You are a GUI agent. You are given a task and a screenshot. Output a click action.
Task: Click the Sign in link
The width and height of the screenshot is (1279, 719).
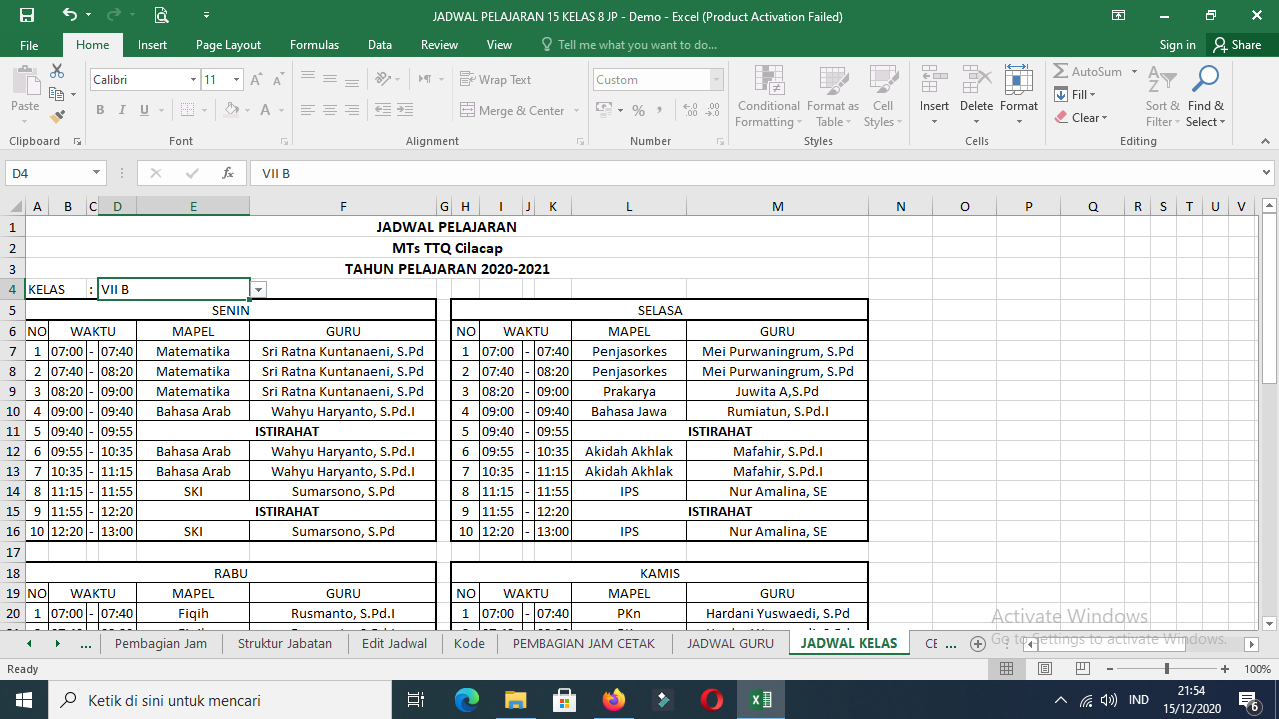coord(1177,45)
